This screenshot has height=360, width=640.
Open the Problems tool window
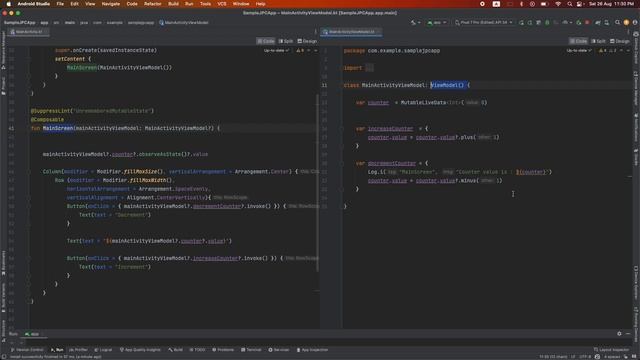[223, 350]
